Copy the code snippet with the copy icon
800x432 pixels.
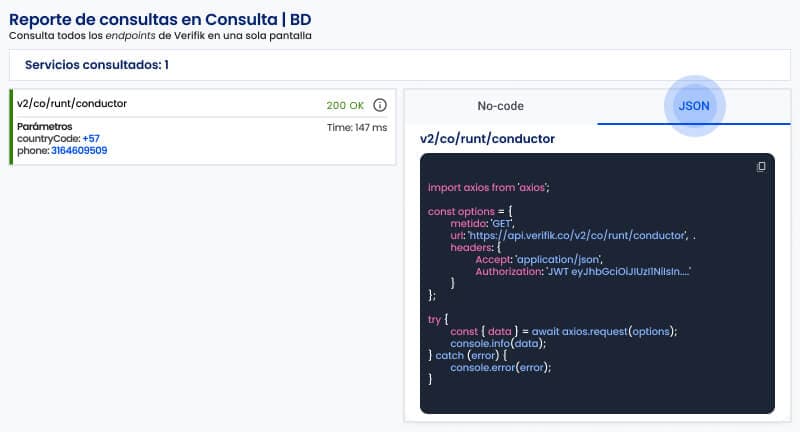761,167
